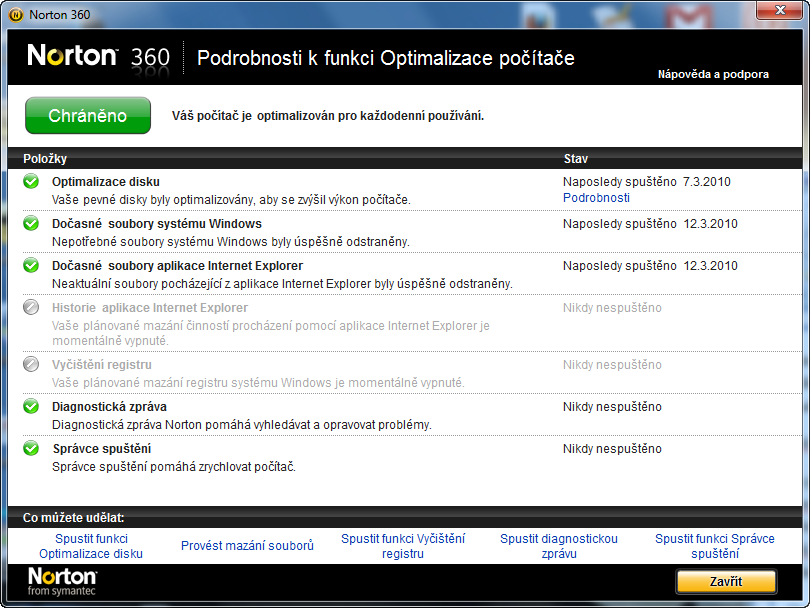The width and height of the screenshot is (810, 608).
Task: Click the Položky column header
Action: (x=45, y=159)
